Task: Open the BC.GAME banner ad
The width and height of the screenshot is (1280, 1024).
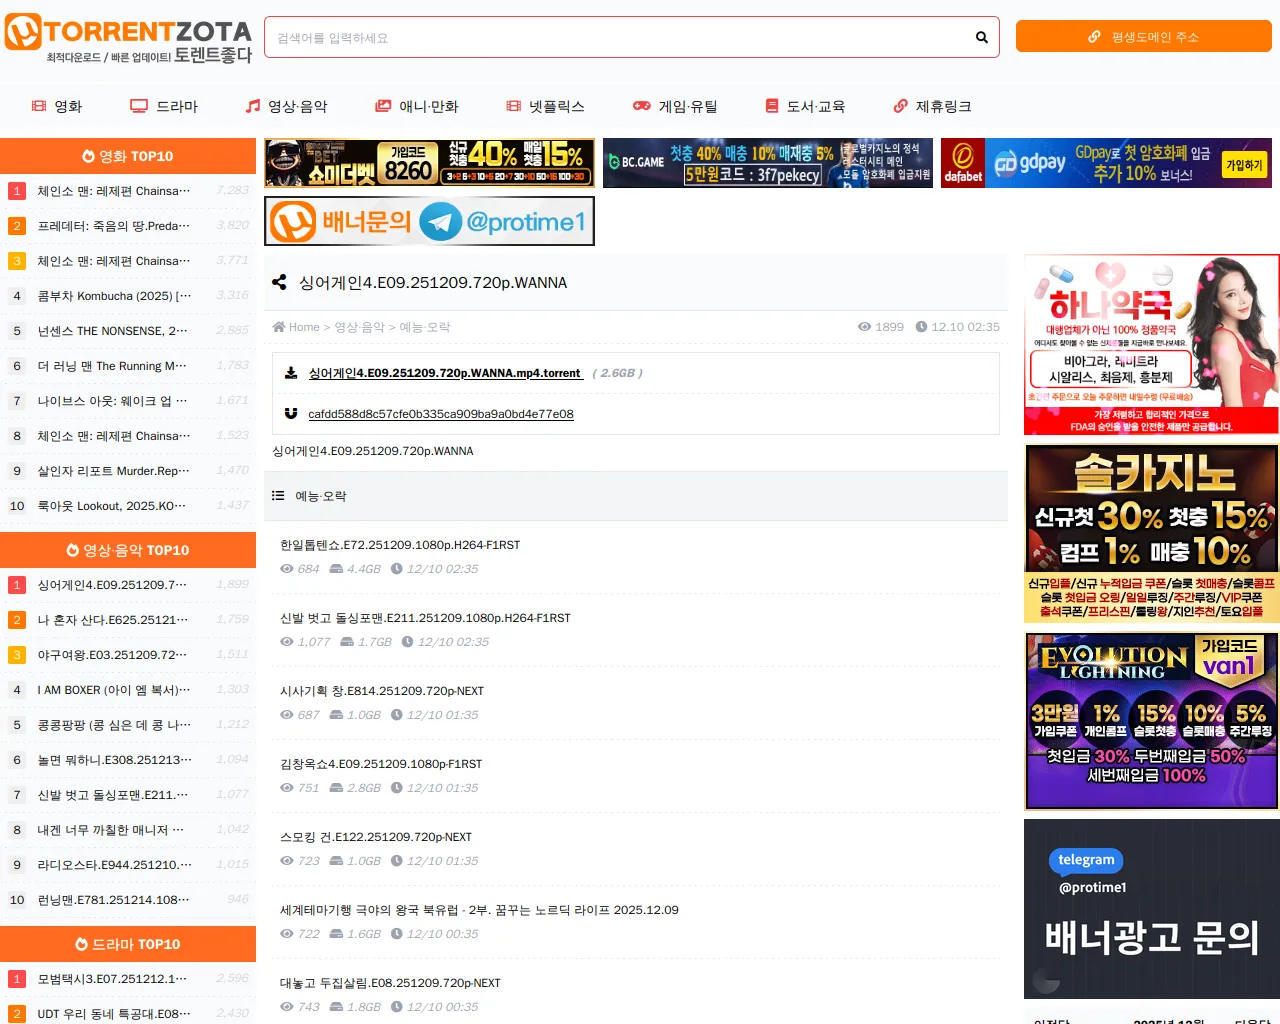Action: click(768, 163)
